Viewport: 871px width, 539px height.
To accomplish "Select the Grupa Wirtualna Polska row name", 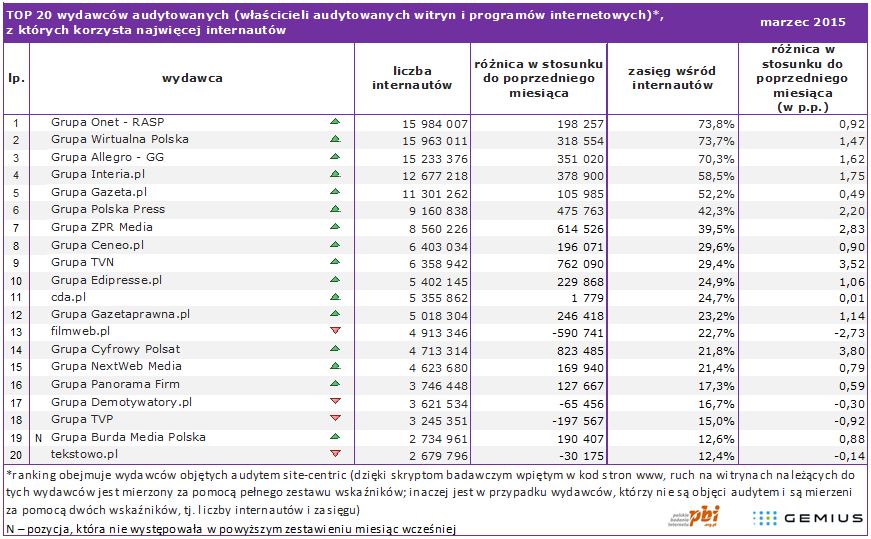I will [119, 140].
